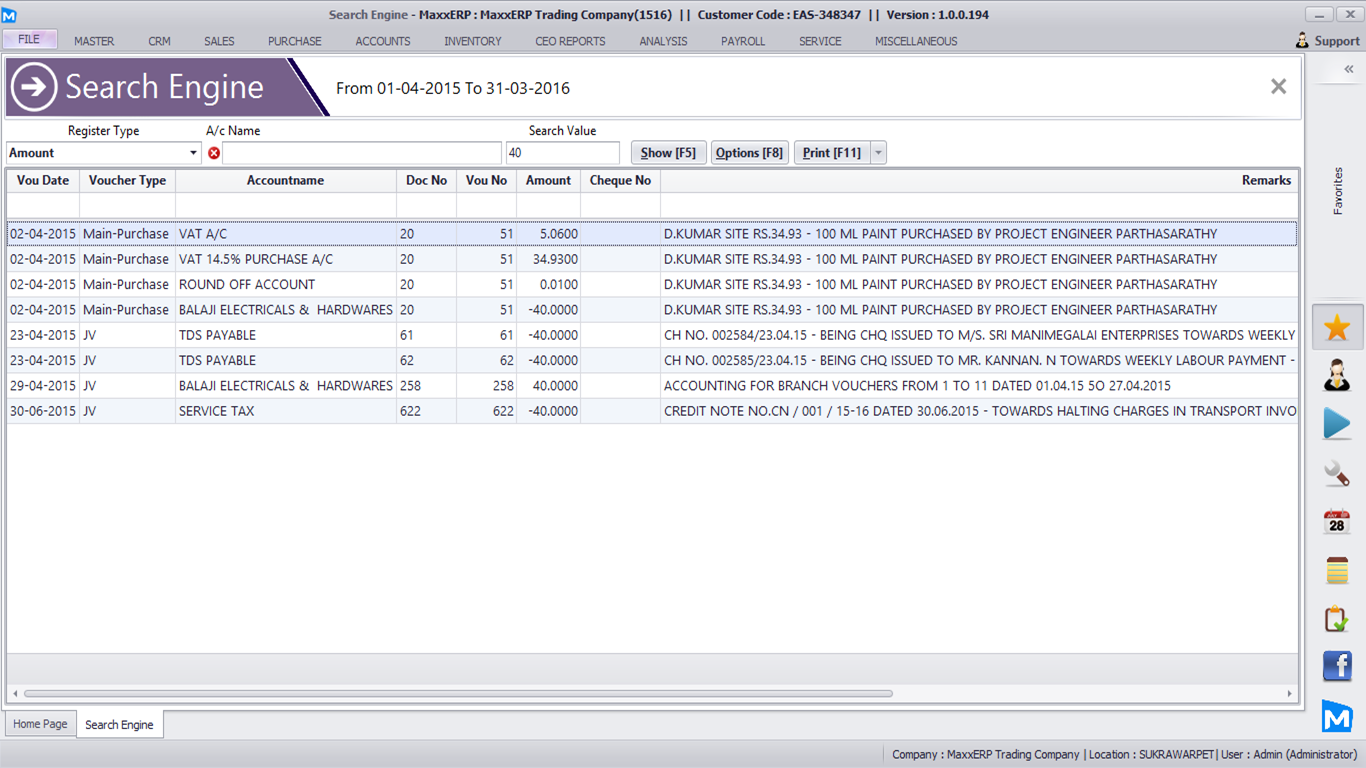Click the Options [F8] button
Viewport: 1366px width, 768px height.
click(x=749, y=153)
